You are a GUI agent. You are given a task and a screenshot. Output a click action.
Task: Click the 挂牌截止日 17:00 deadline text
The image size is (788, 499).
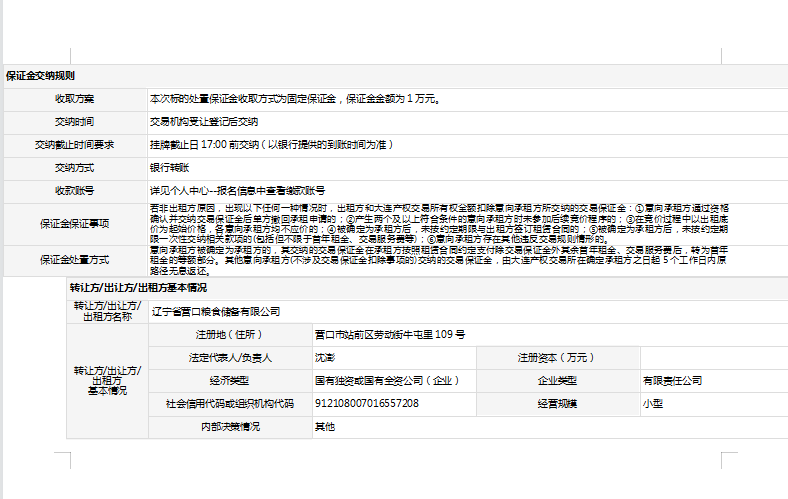269,144
